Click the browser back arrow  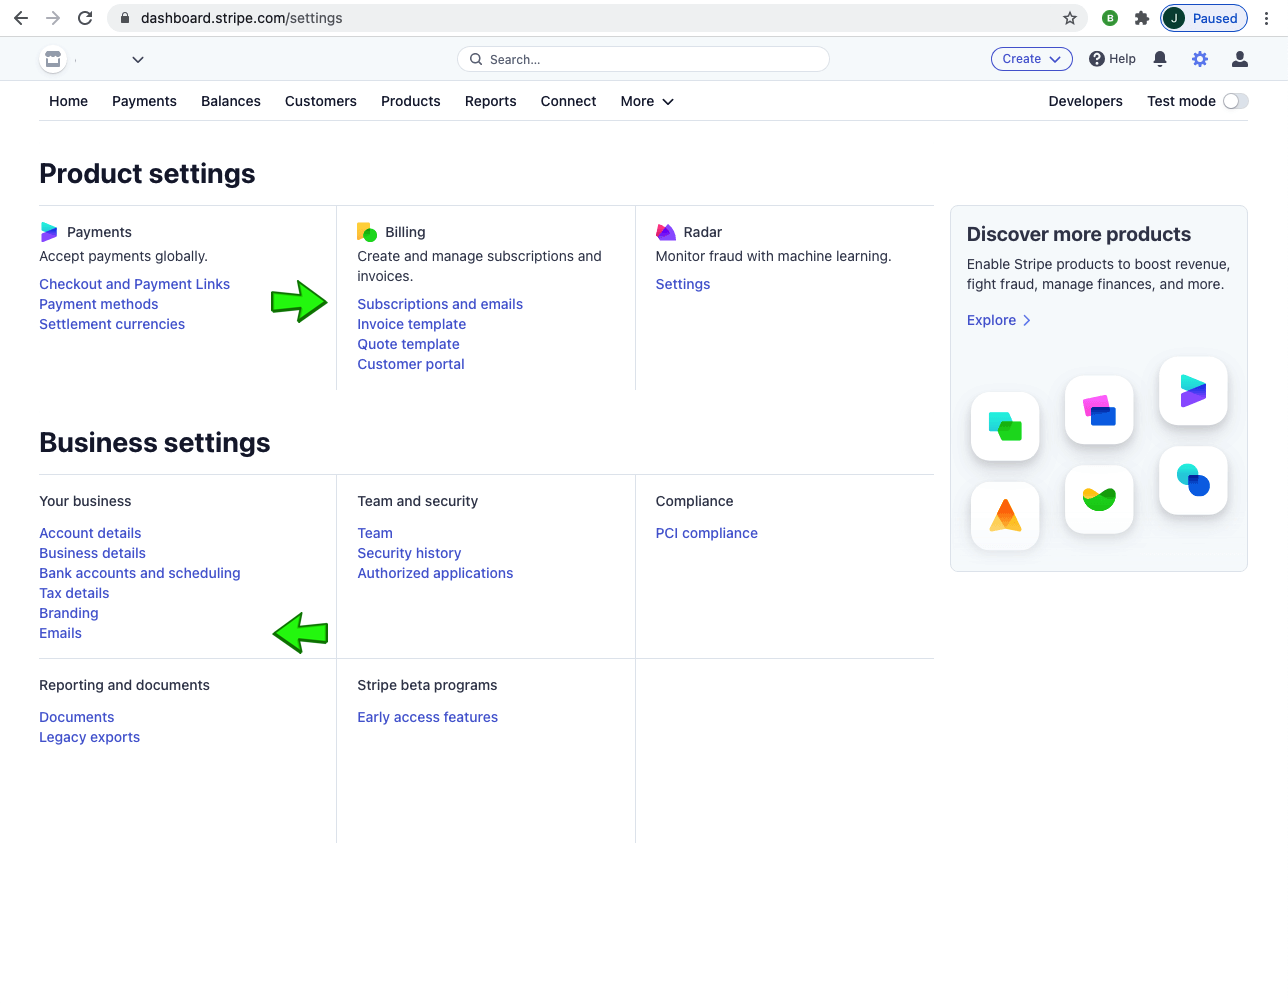(x=21, y=18)
